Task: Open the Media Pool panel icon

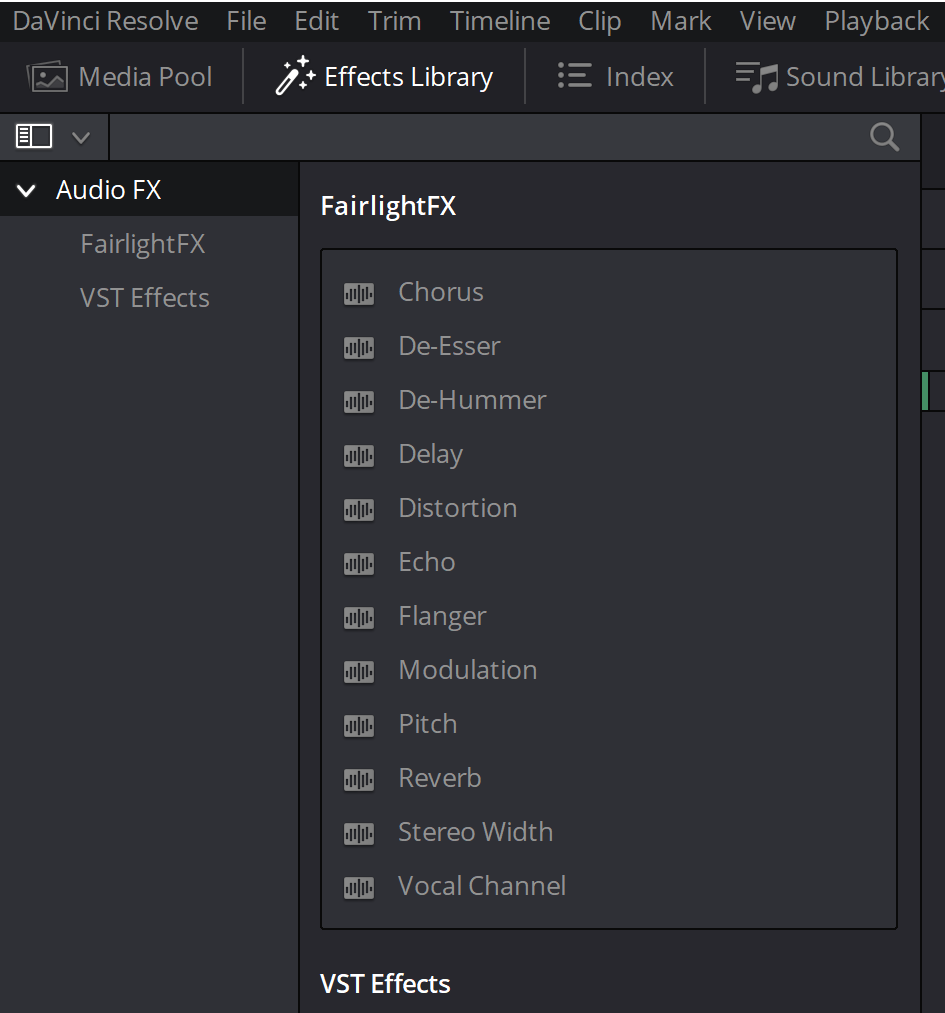Action: point(47,77)
